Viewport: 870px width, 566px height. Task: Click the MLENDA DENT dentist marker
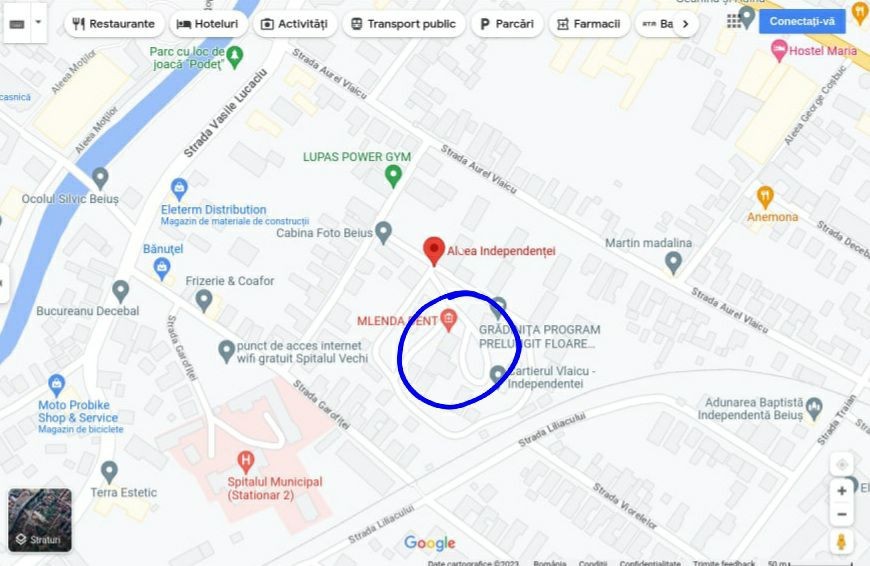448,320
